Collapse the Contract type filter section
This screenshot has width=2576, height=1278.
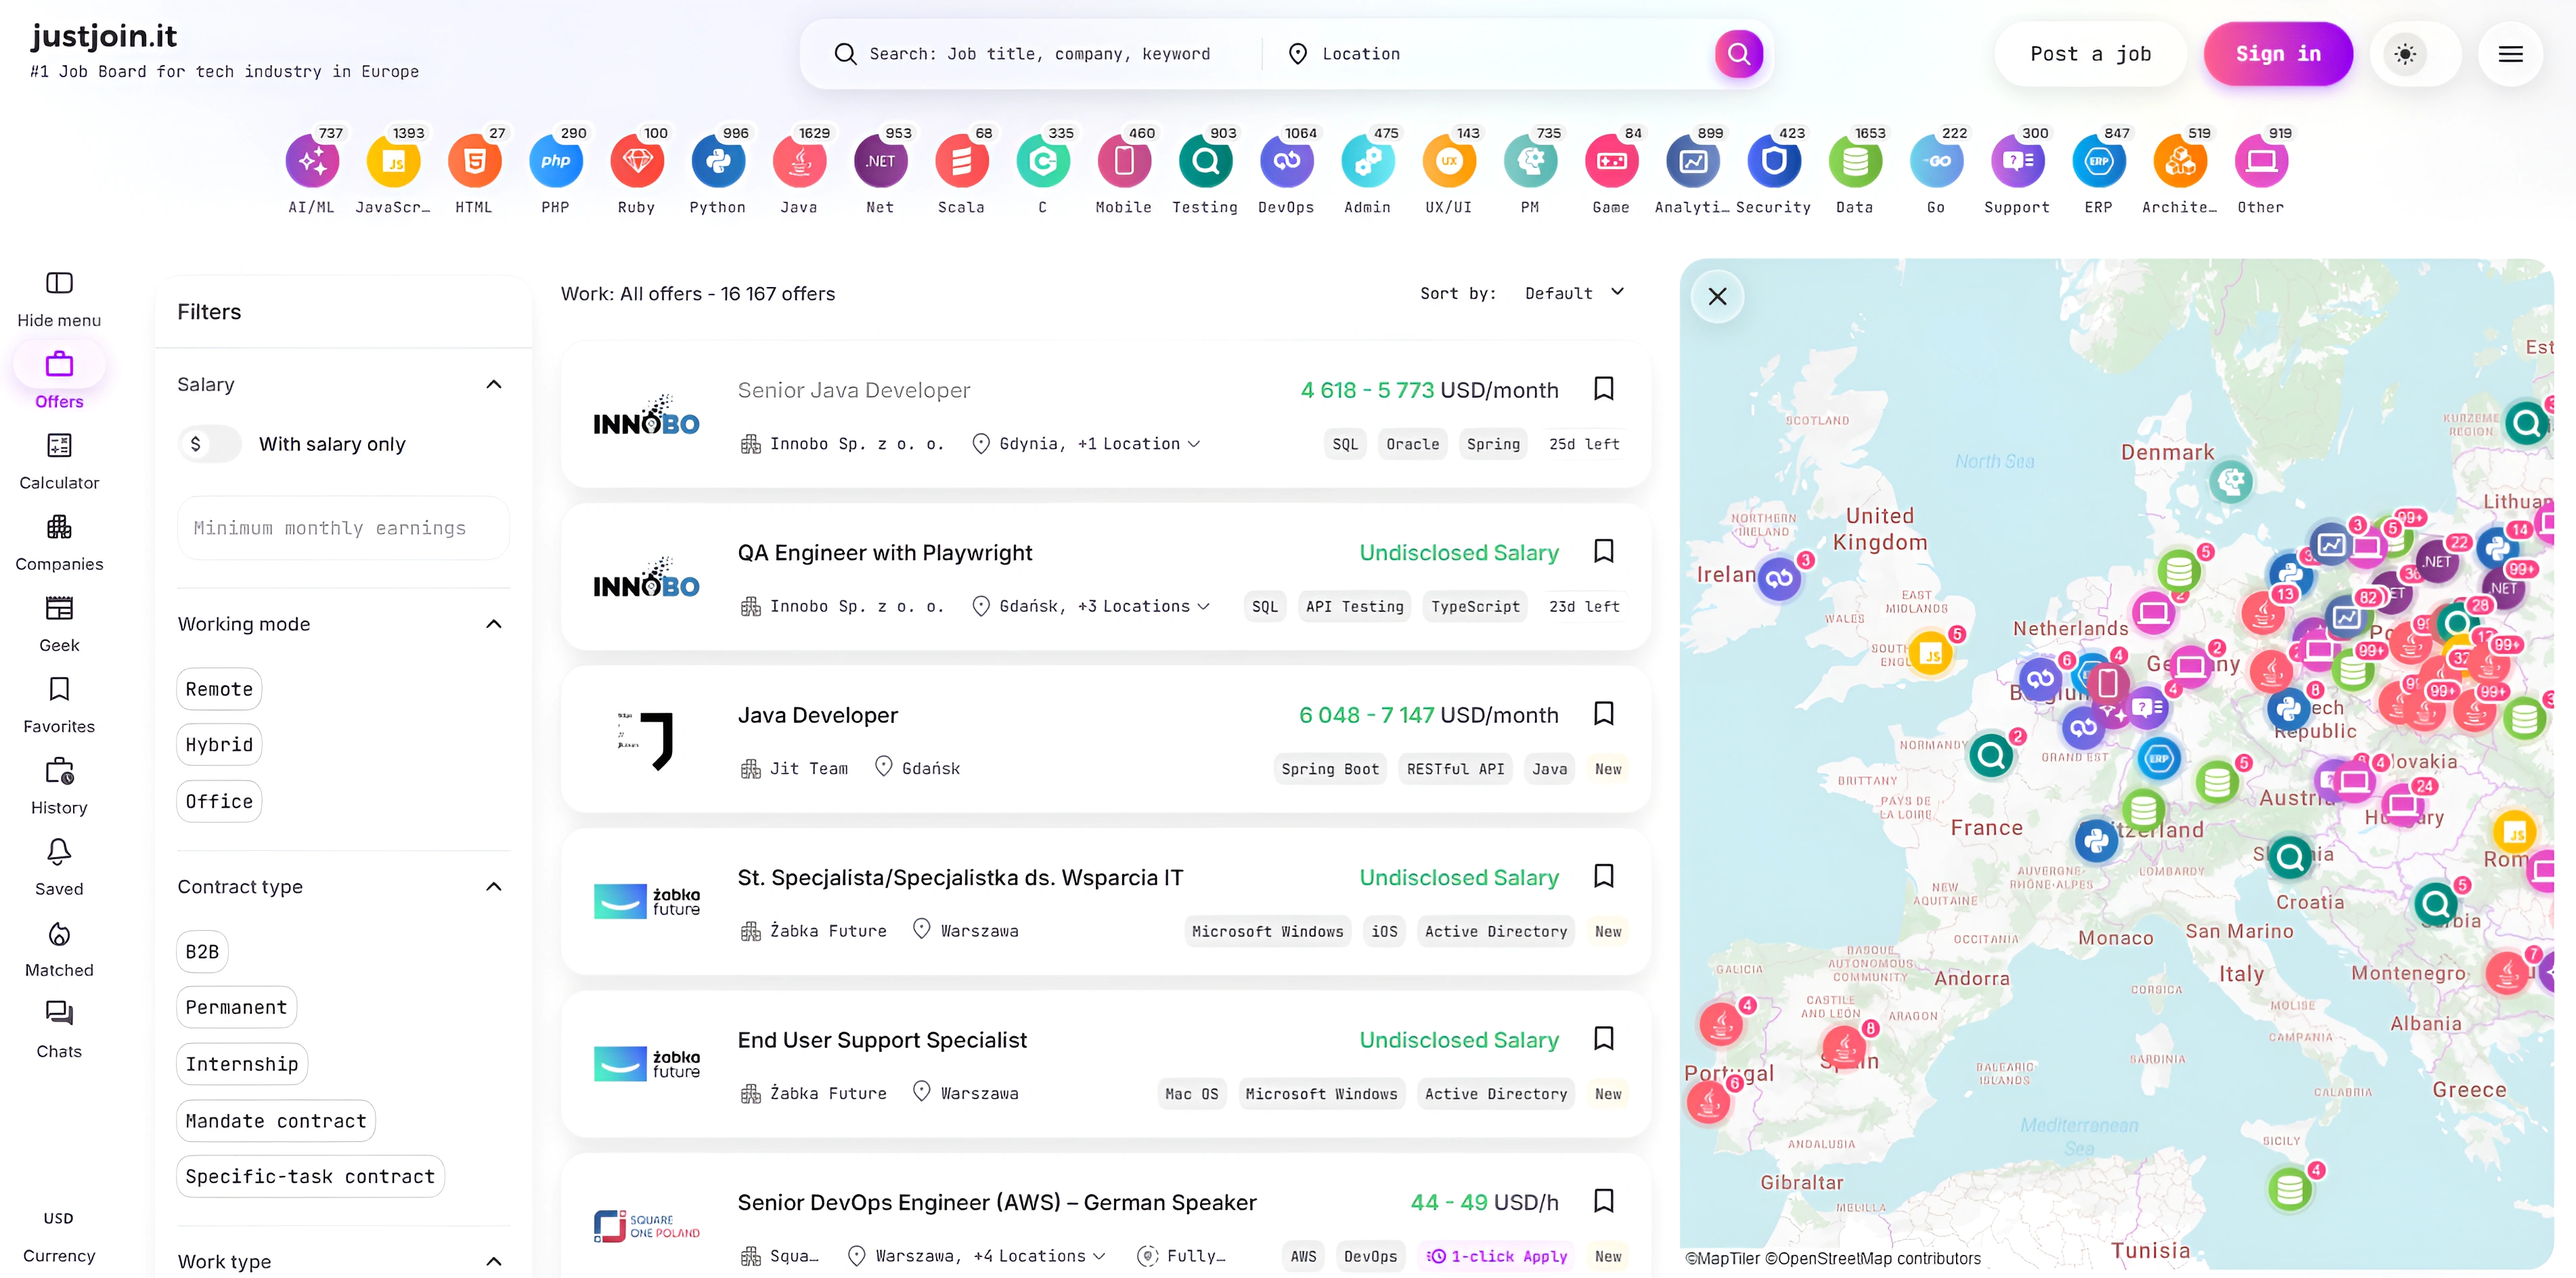pos(493,887)
